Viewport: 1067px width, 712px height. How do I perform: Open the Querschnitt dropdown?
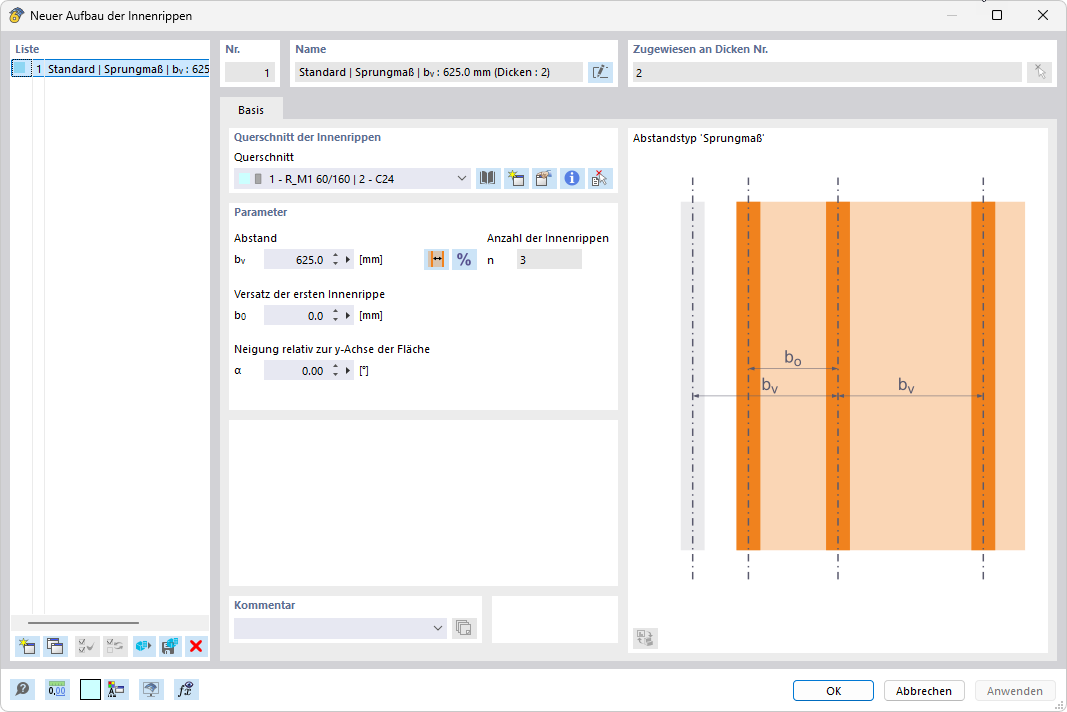pos(461,178)
